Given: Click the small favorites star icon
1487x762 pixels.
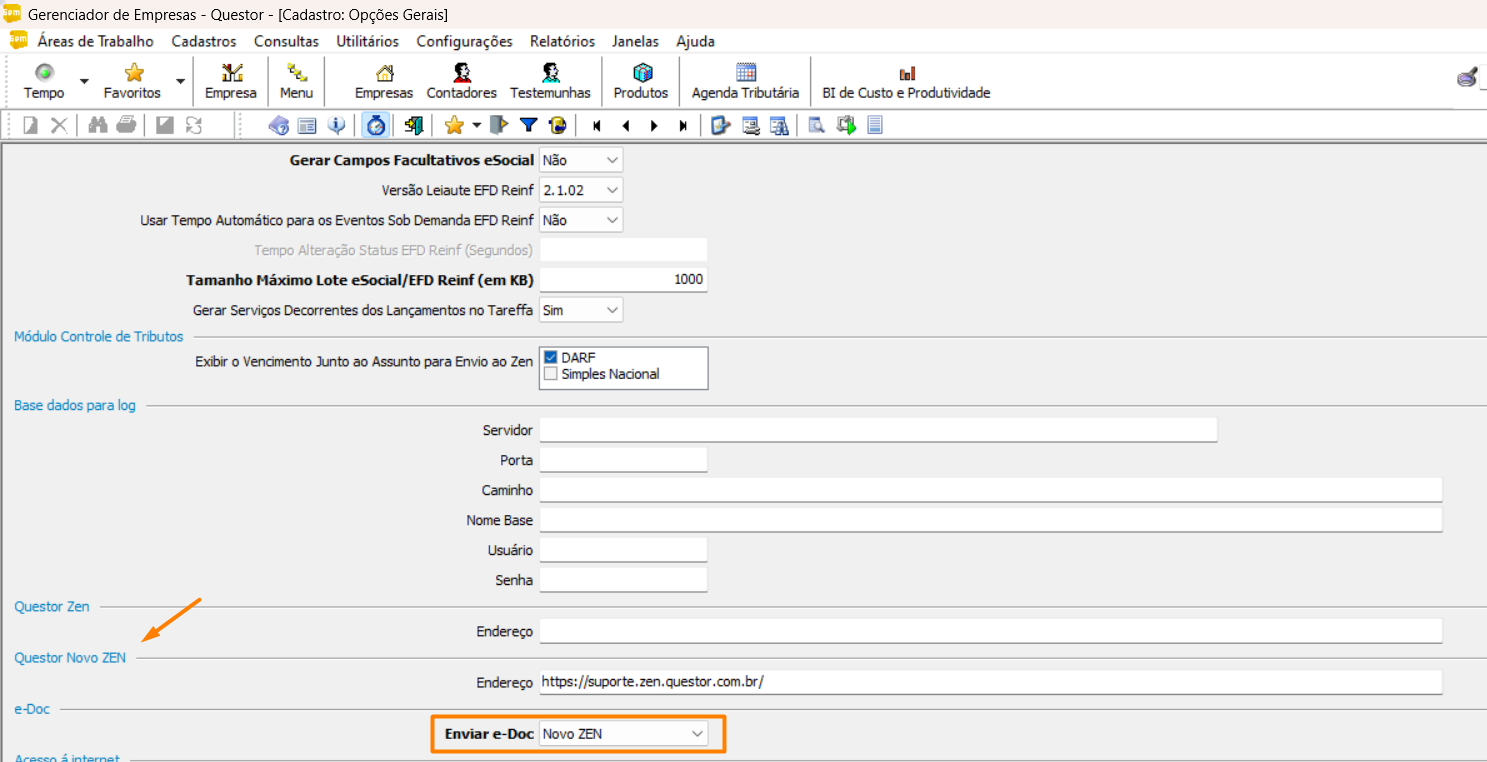Looking at the screenshot, I should point(454,125).
